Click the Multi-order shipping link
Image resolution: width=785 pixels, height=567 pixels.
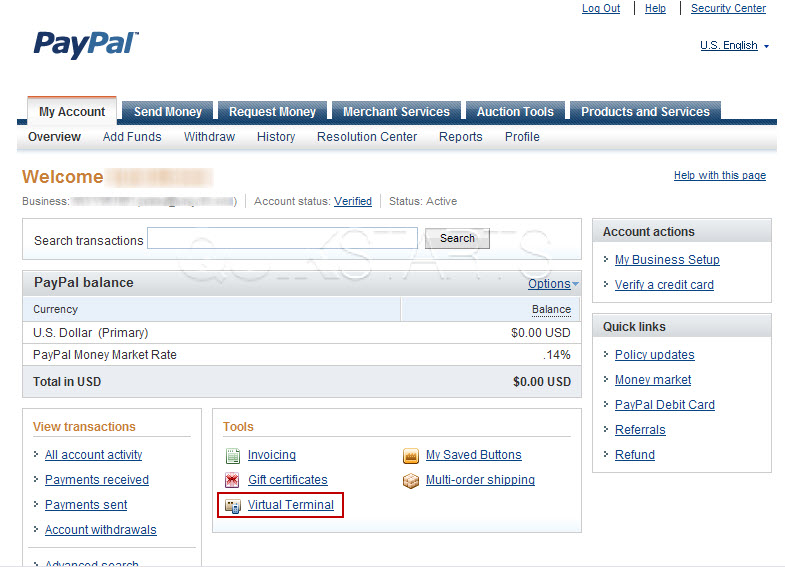point(480,480)
